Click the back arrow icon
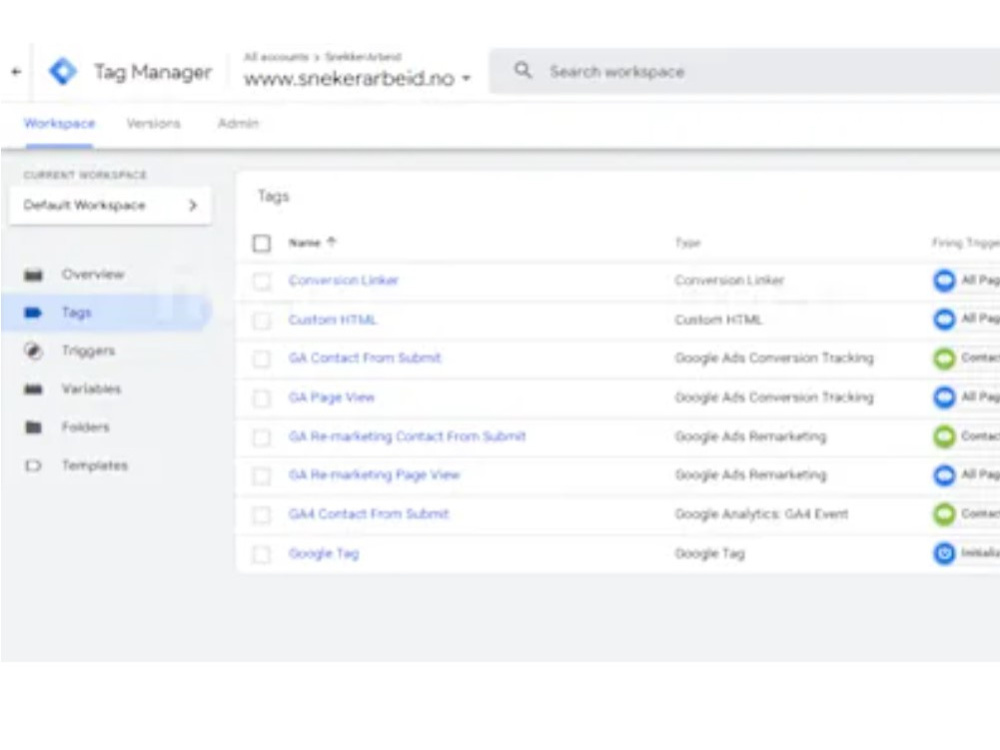Viewport: 1000px width, 750px height. point(16,72)
